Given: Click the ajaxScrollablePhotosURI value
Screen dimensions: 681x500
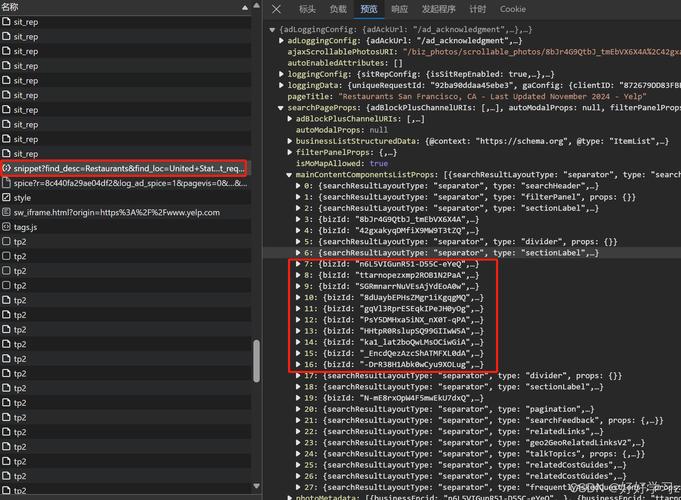Looking at the screenshot, I should pyautogui.click(x=542, y=52).
